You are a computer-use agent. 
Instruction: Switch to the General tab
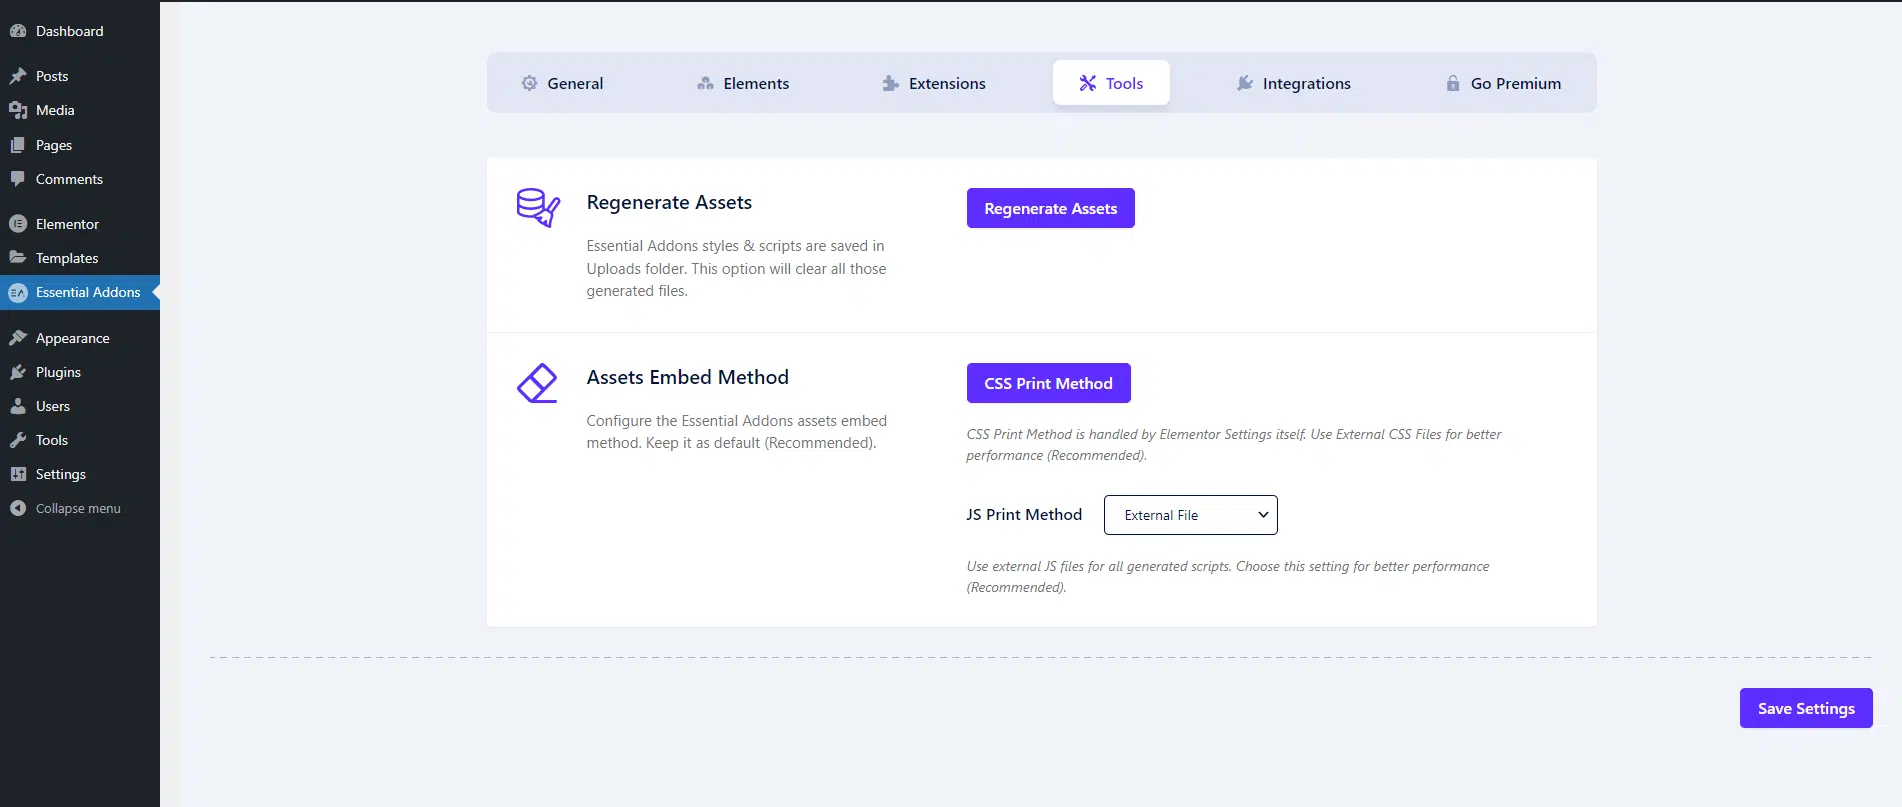pyautogui.click(x=562, y=83)
